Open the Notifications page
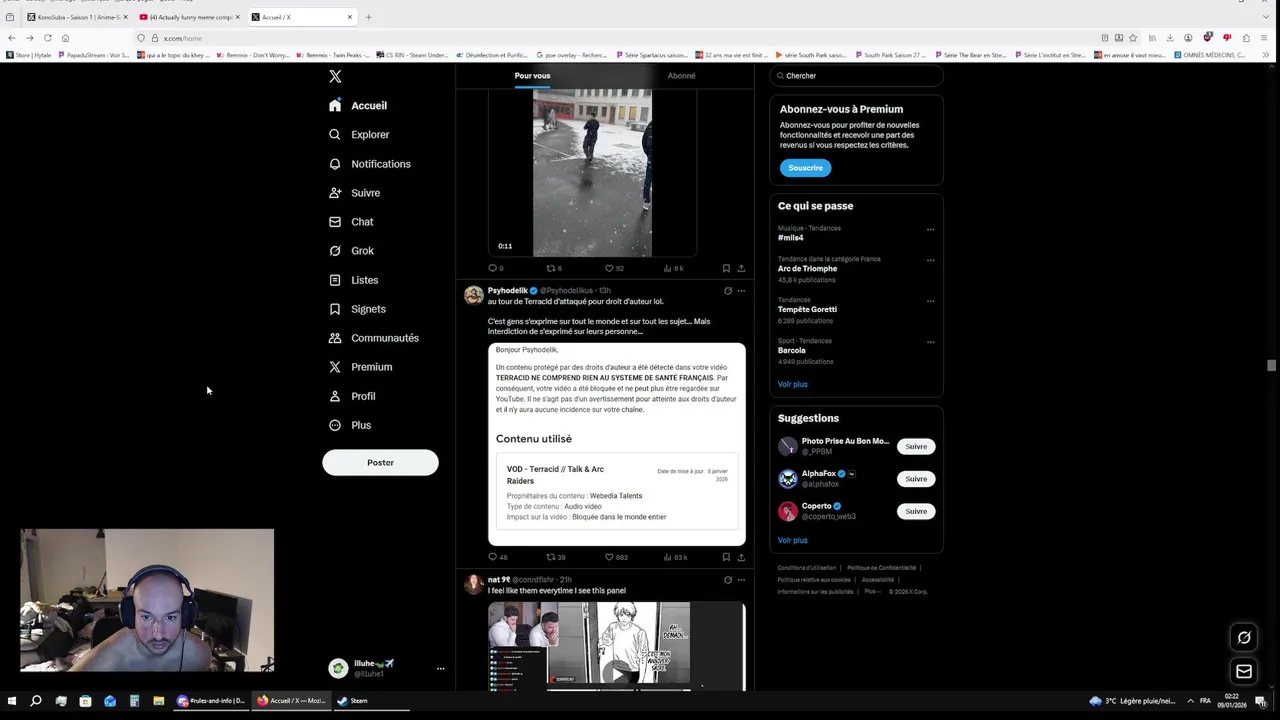This screenshot has height=720, width=1280. pos(369,164)
